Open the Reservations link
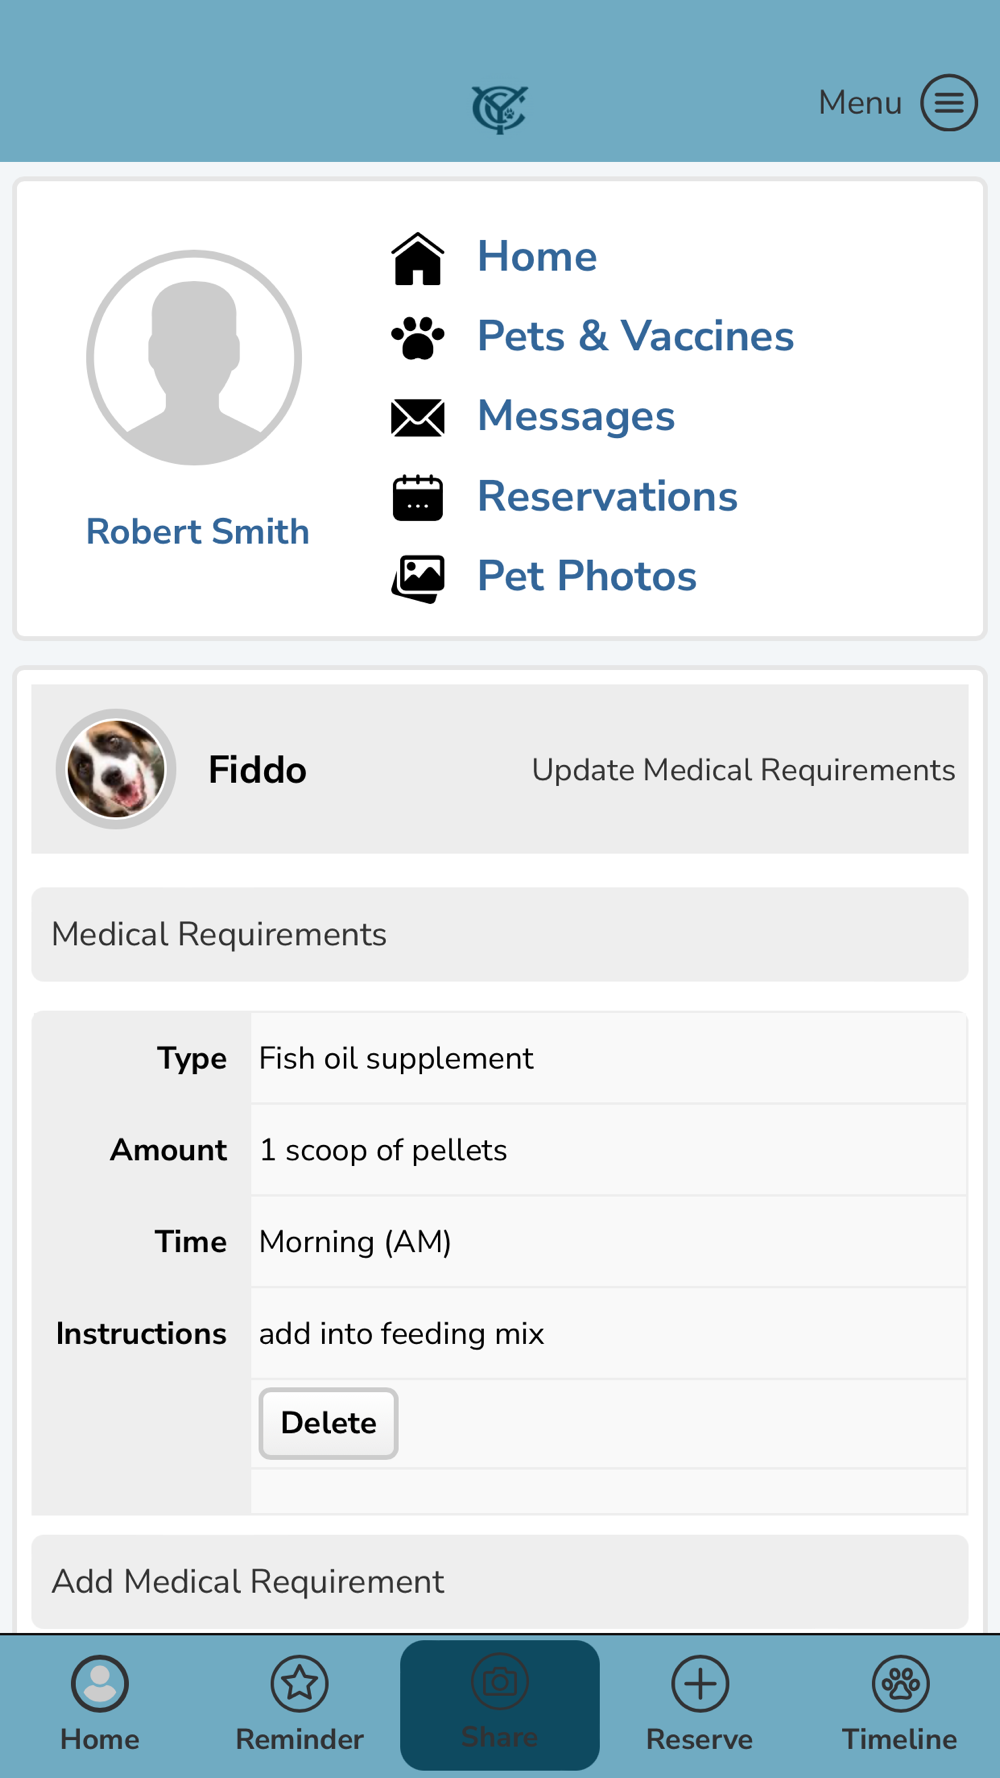The image size is (1000, 1778). coord(607,496)
